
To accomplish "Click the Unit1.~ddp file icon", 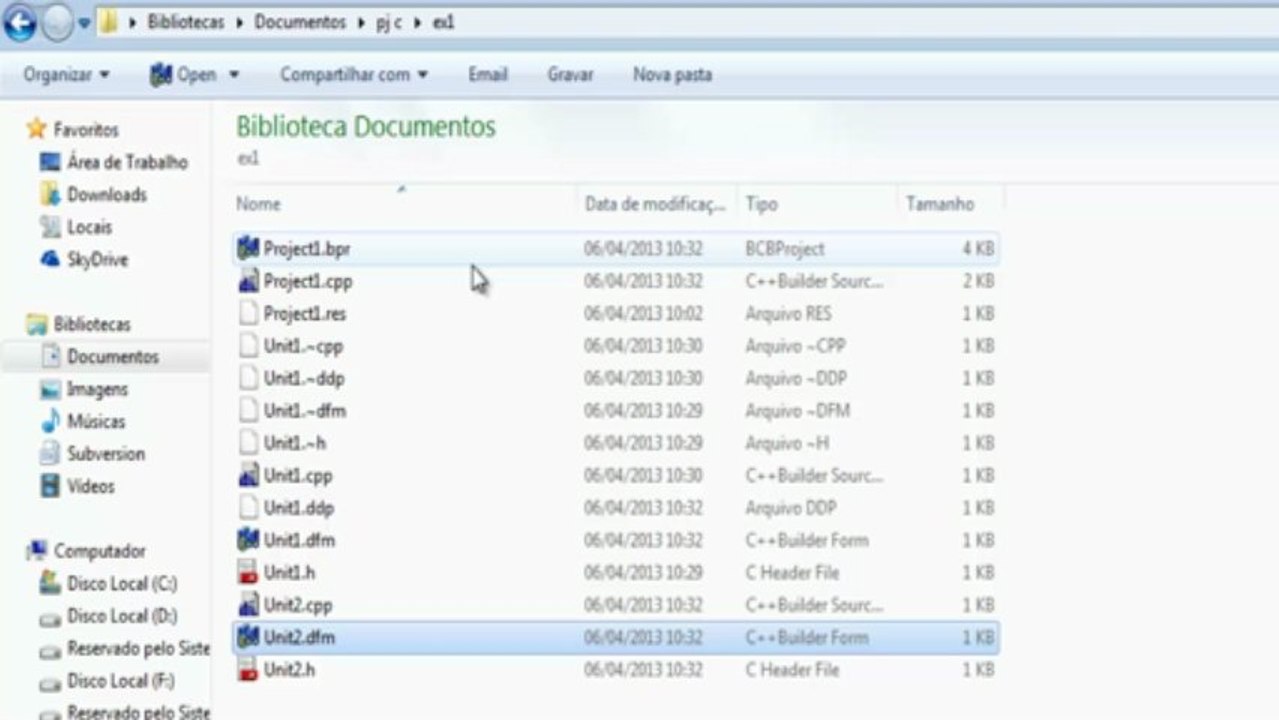I will [248, 378].
